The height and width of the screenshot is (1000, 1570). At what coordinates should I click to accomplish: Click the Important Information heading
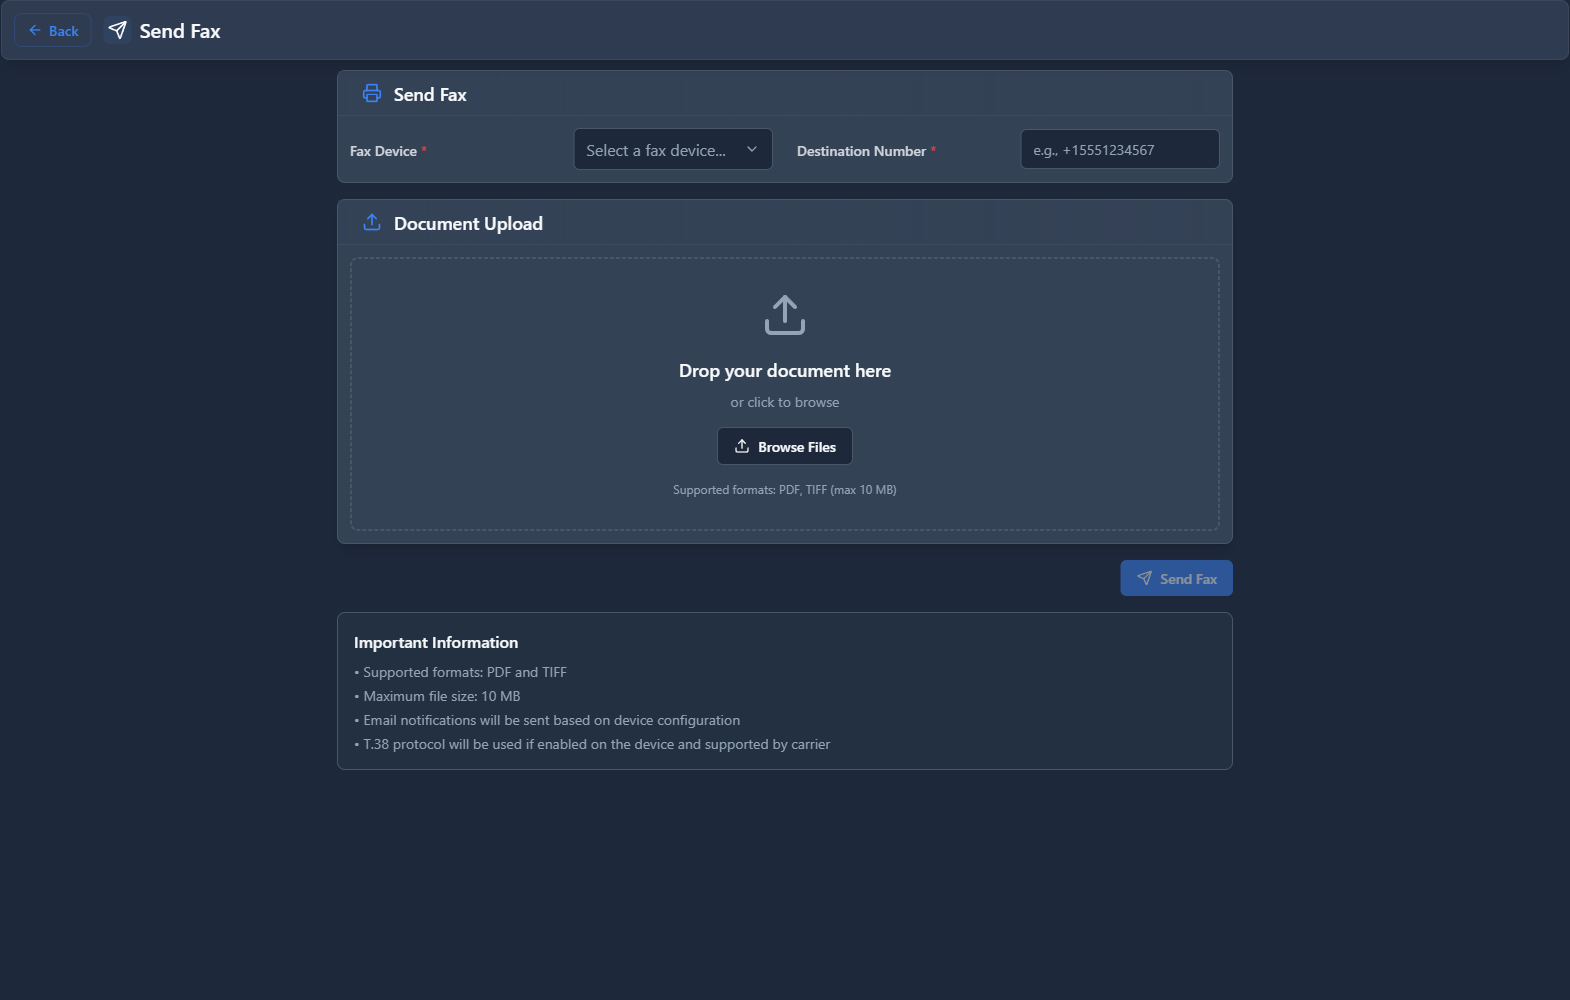(436, 643)
